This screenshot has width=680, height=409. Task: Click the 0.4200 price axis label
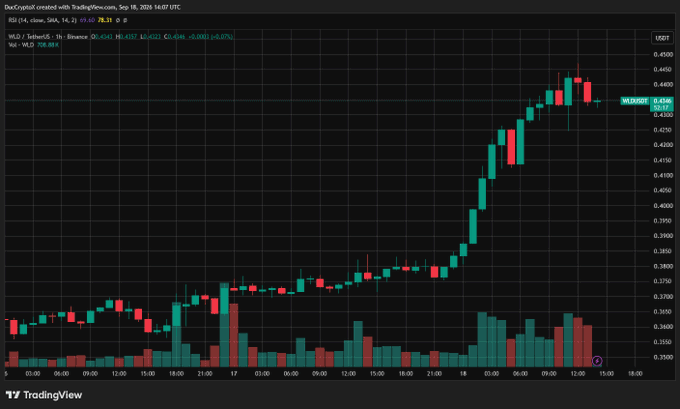coord(663,145)
